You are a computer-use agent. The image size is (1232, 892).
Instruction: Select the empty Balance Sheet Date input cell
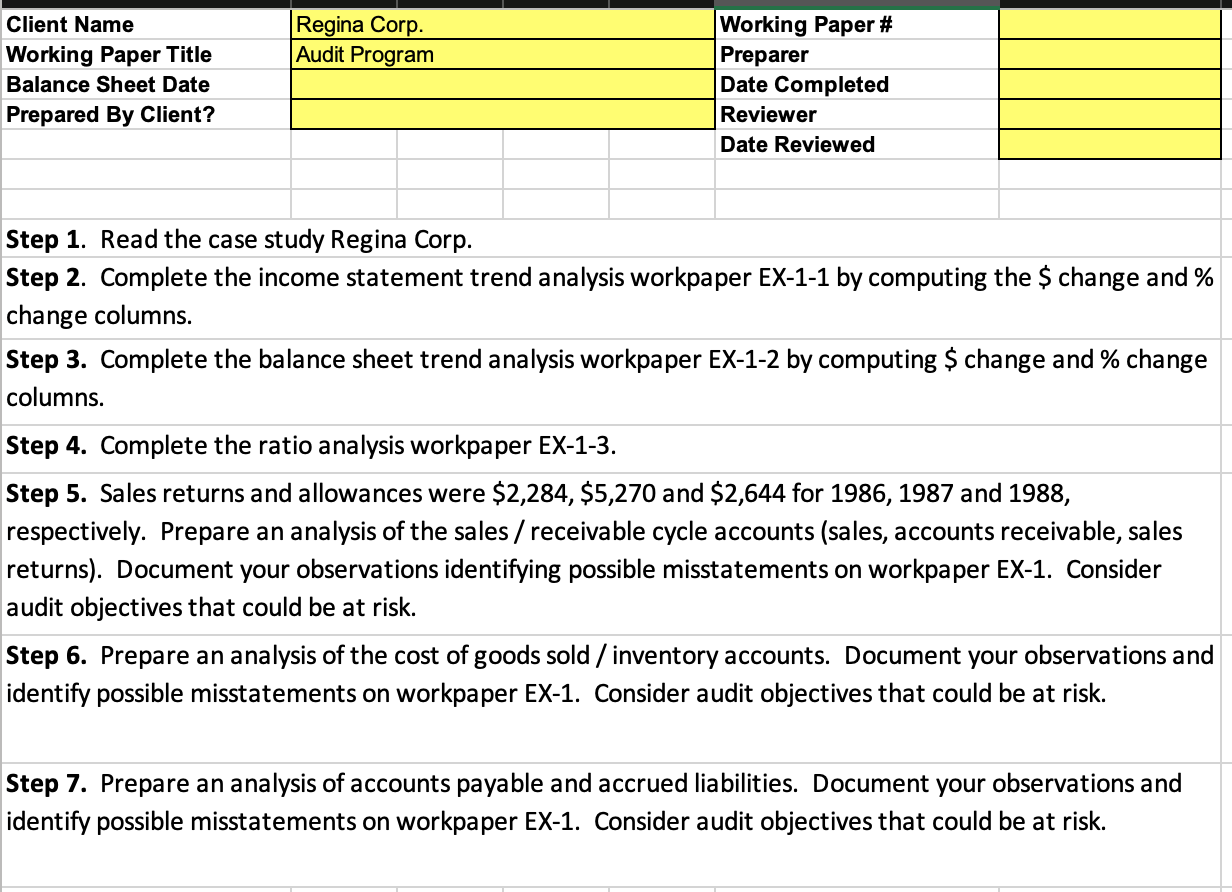pyautogui.click(x=500, y=84)
